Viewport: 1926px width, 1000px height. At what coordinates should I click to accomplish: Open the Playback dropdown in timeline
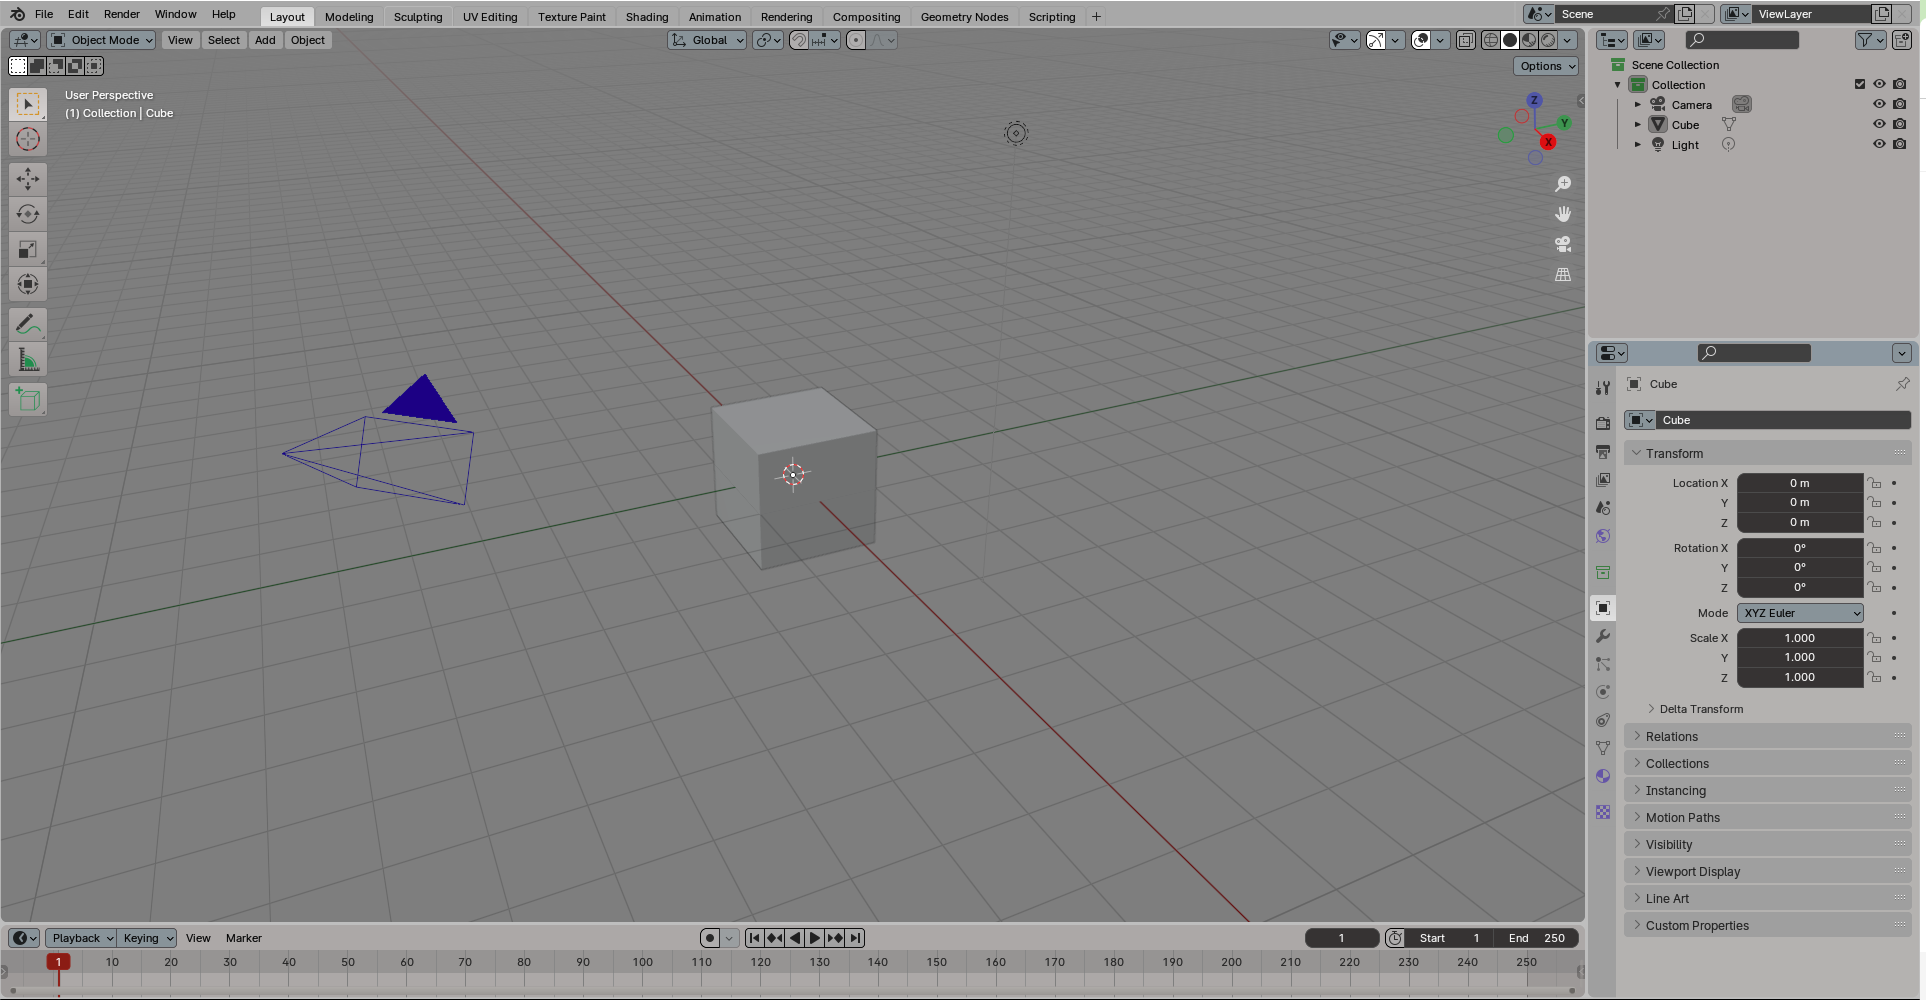click(x=81, y=938)
